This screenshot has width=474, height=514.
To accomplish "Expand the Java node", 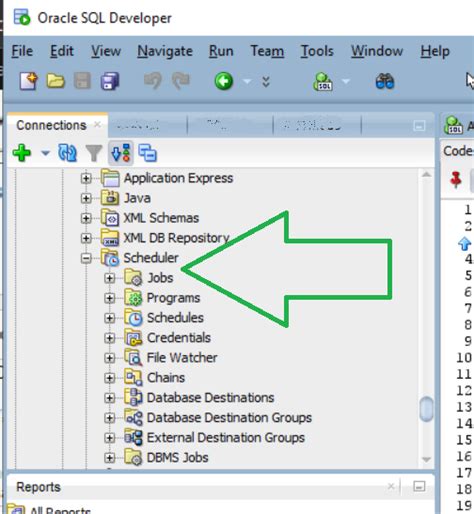I will tap(86, 198).
